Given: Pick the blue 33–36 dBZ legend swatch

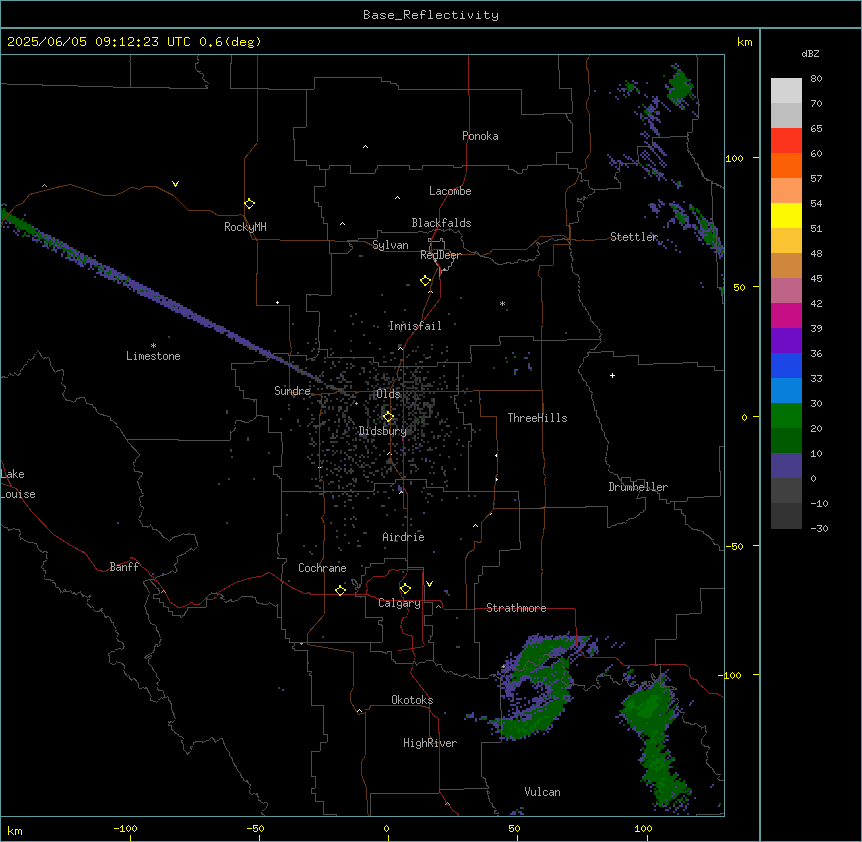Looking at the screenshot, I should pos(786,365).
